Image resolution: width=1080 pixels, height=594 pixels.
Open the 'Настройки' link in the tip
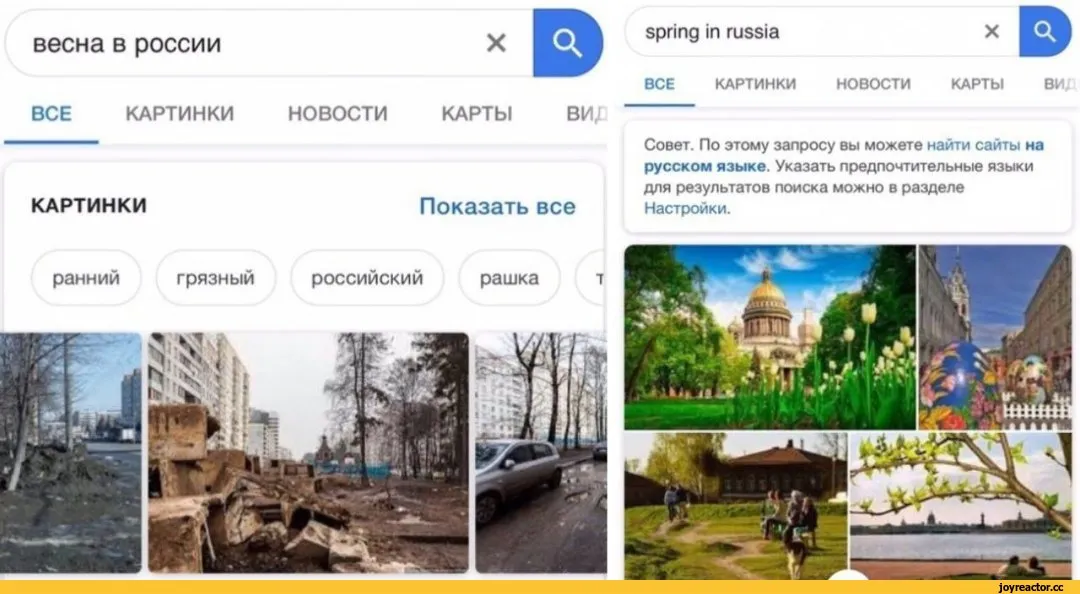(x=685, y=208)
